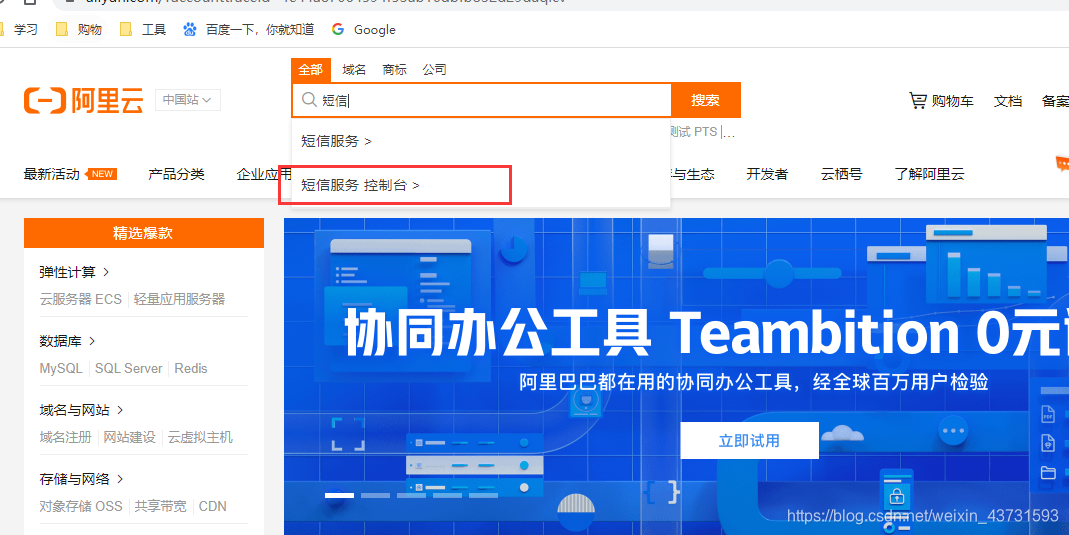Expand the 存储与网络 category
This screenshot has width=1069, height=535.
click(82, 479)
